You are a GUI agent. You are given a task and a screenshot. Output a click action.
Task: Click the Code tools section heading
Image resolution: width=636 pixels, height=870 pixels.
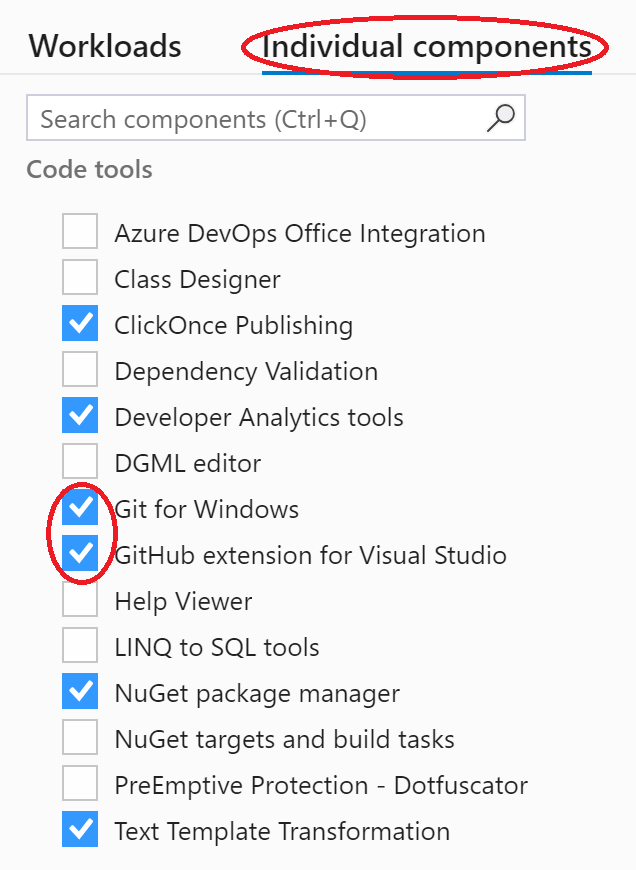pyautogui.click(x=89, y=170)
